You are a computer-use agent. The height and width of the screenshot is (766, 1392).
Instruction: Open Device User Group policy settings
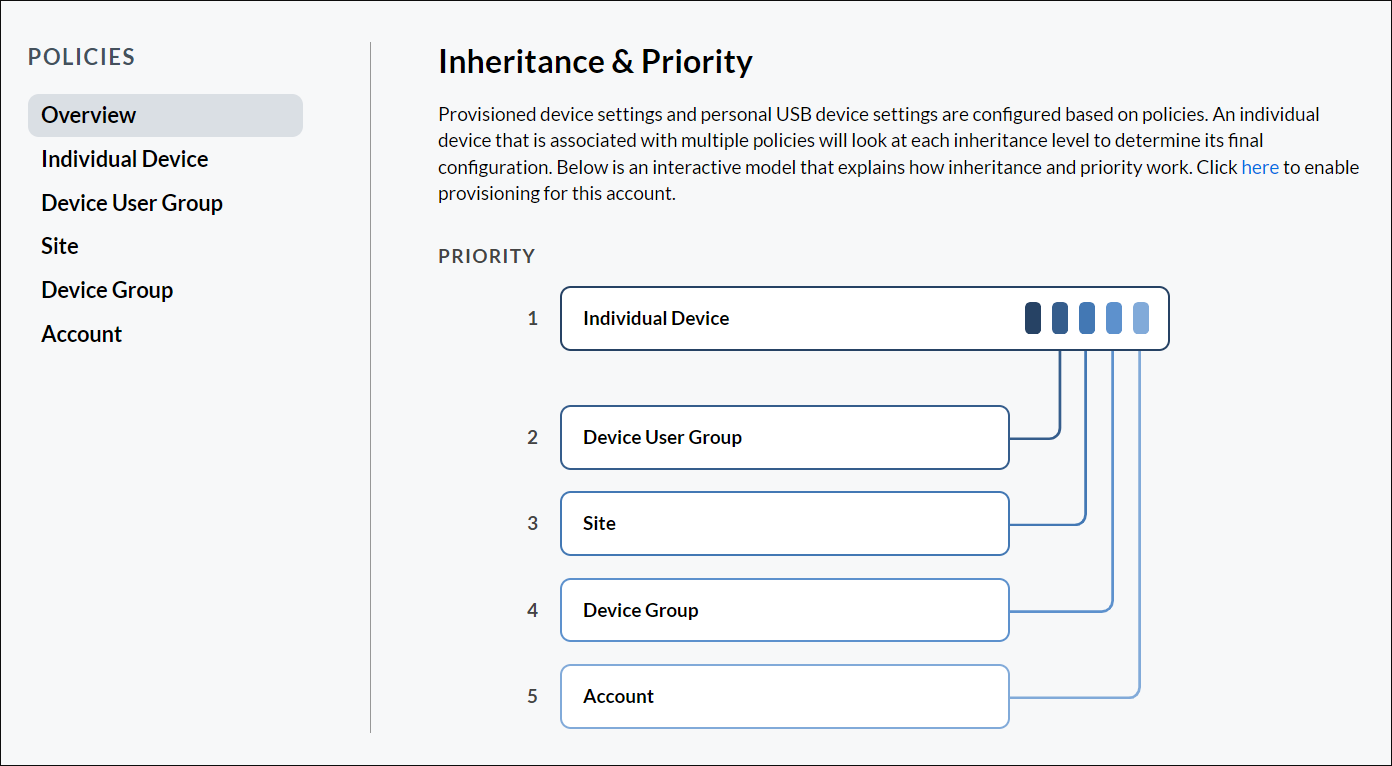pyautogui.click(x=131, y=202)
